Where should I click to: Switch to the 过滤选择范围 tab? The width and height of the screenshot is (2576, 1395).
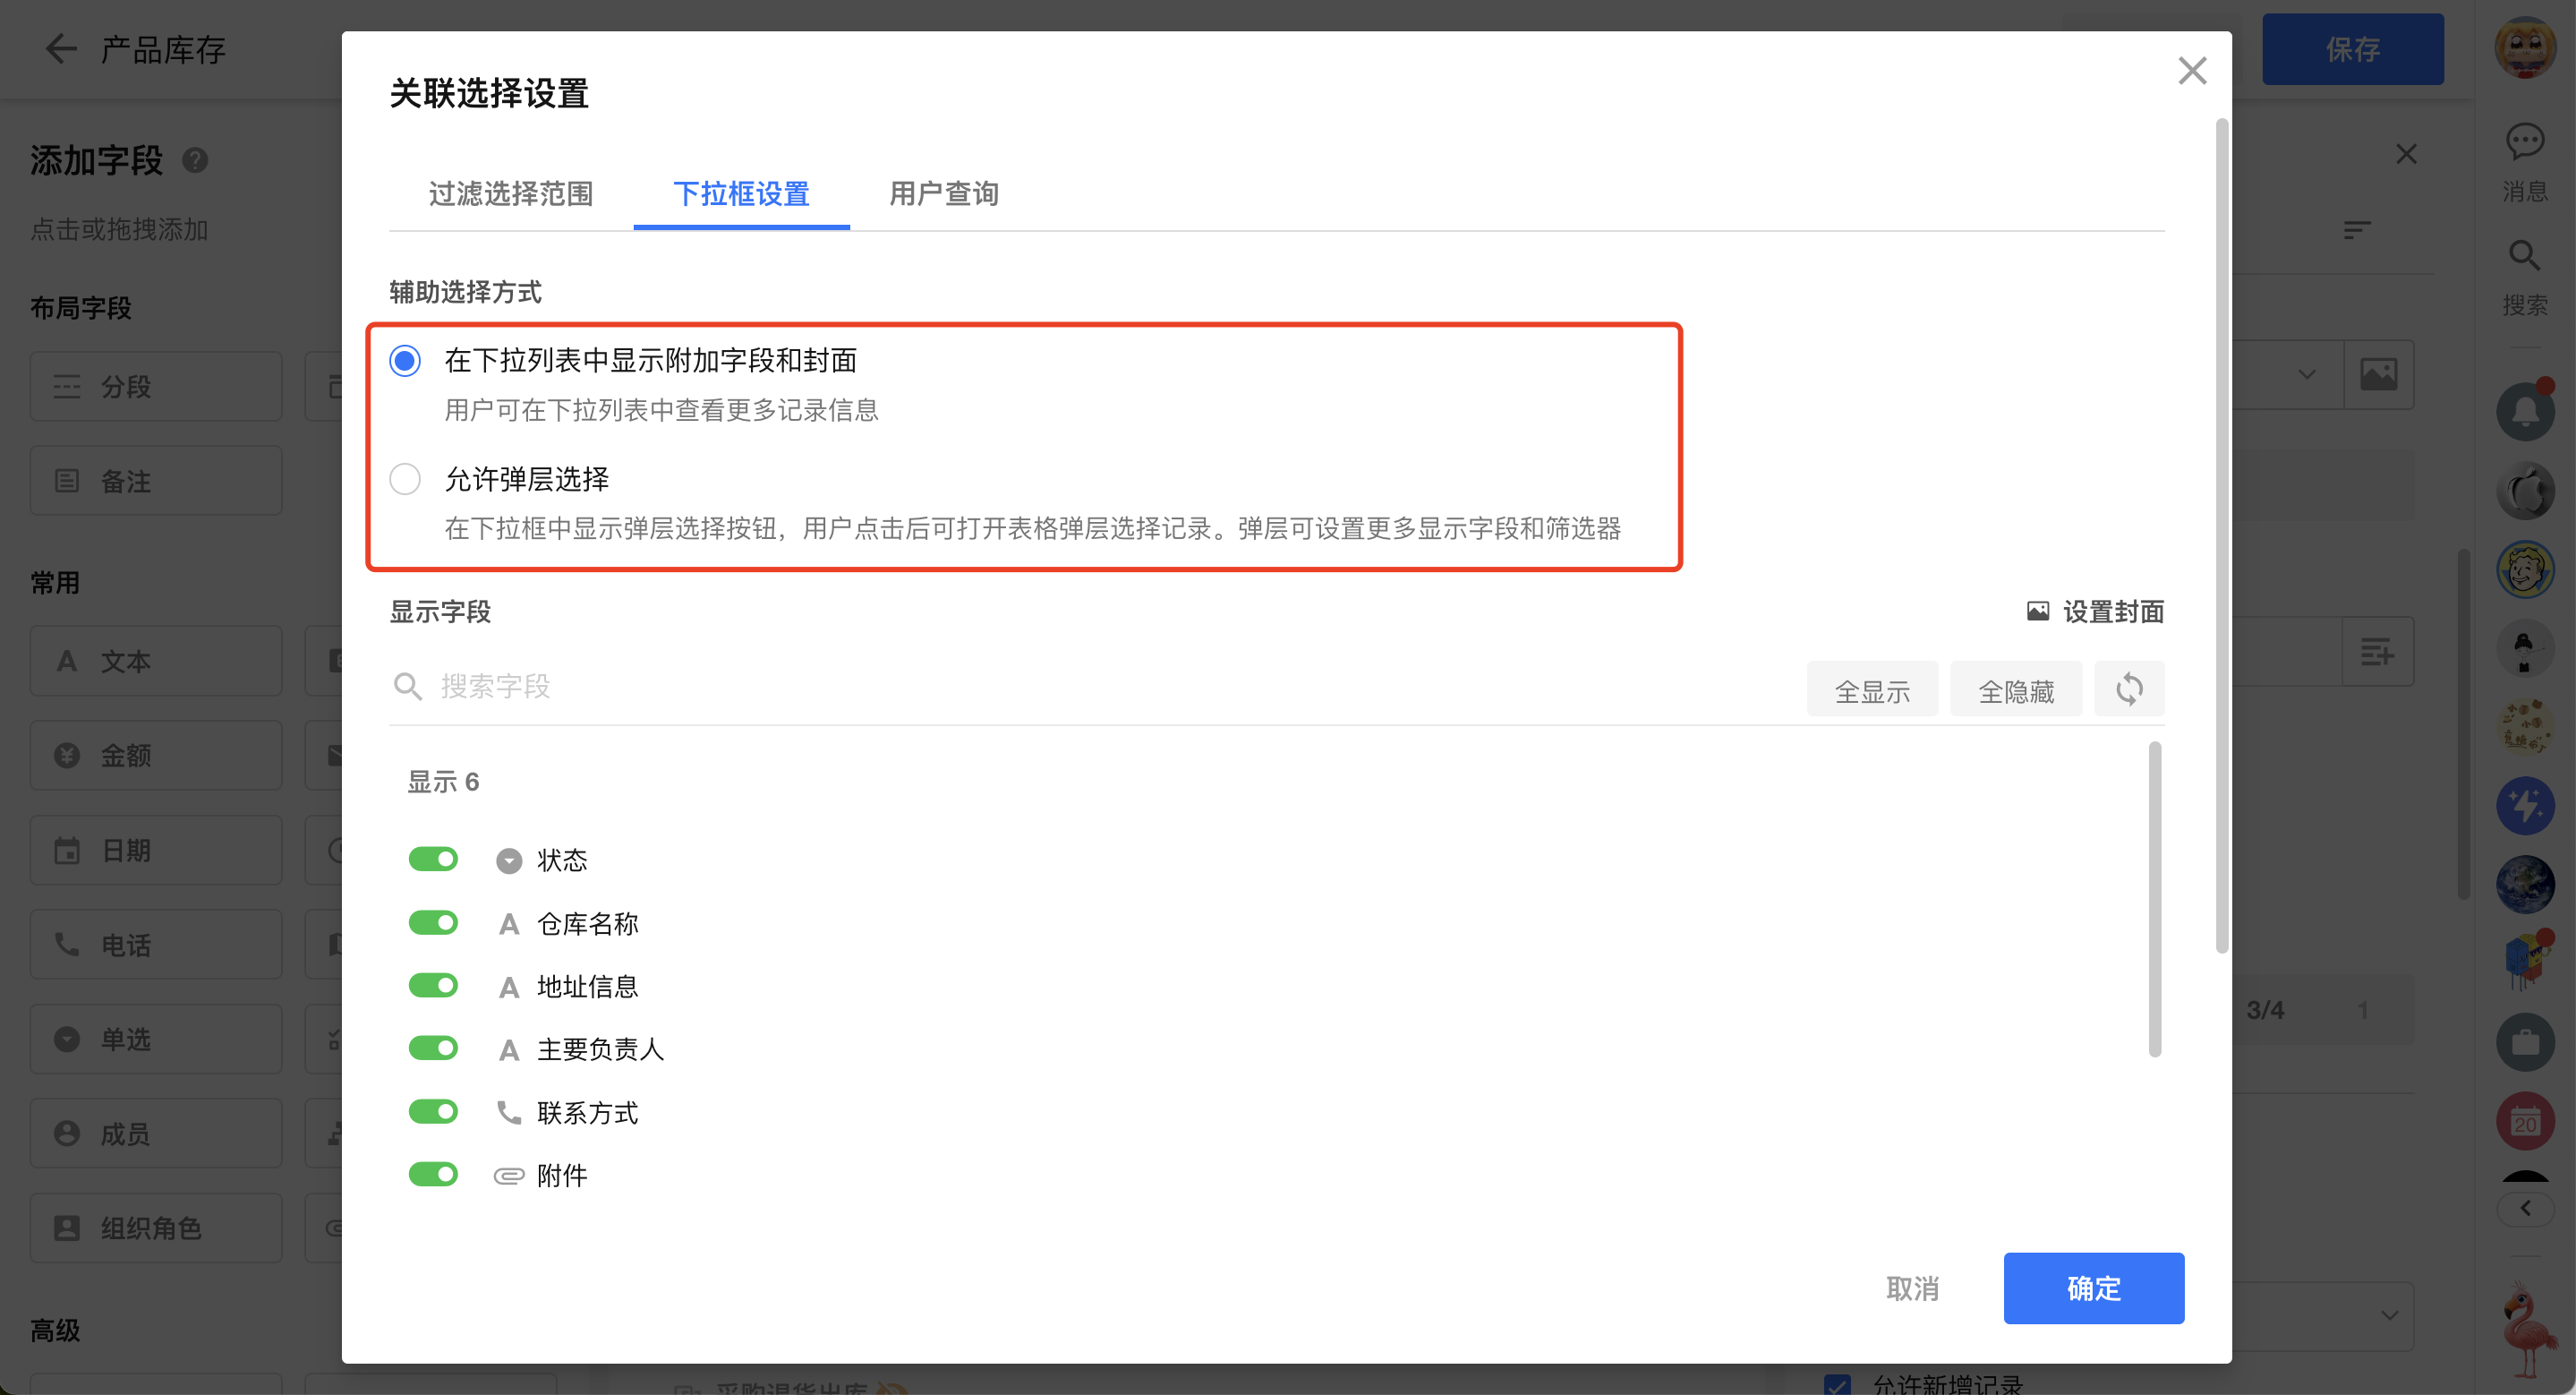tap(511, 194)
